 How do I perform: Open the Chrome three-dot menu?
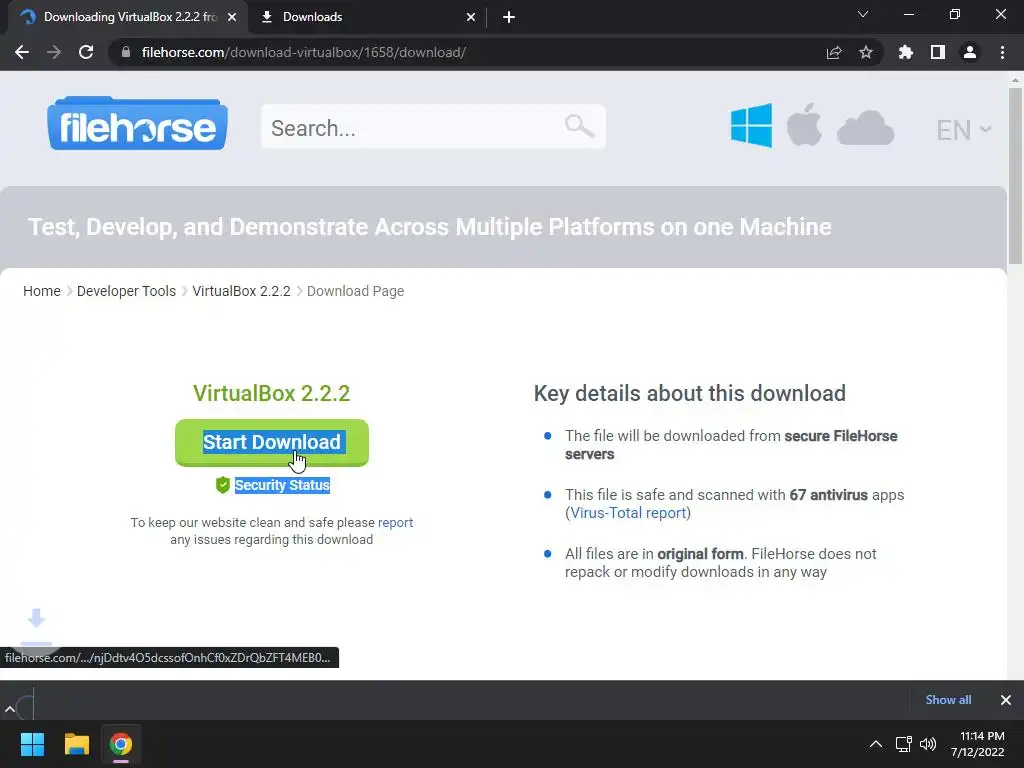[1002, 52]
